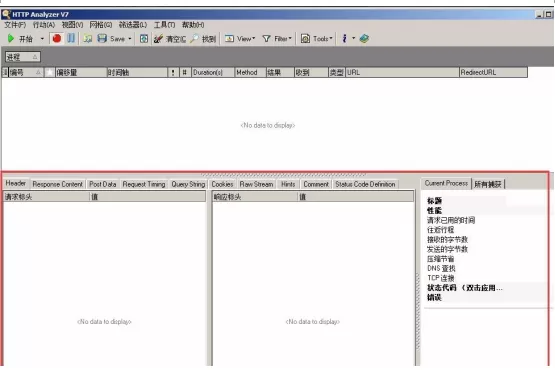Viewport: 555px width, 370px height.
Task: Switch to the Hints tab
Action: click(288, 184)
